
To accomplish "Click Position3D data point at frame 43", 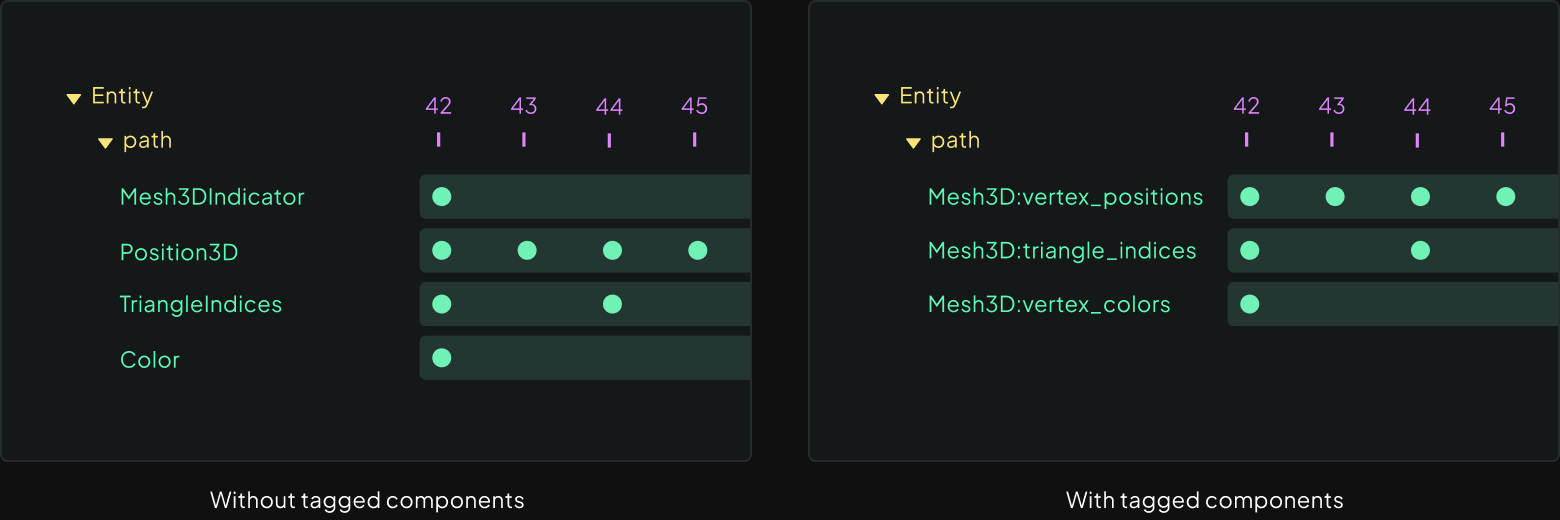I will click(x=527, y=251).
